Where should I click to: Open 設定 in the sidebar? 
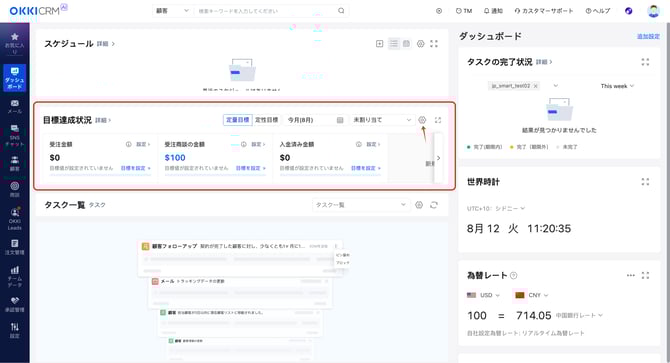tap(15, 331)
